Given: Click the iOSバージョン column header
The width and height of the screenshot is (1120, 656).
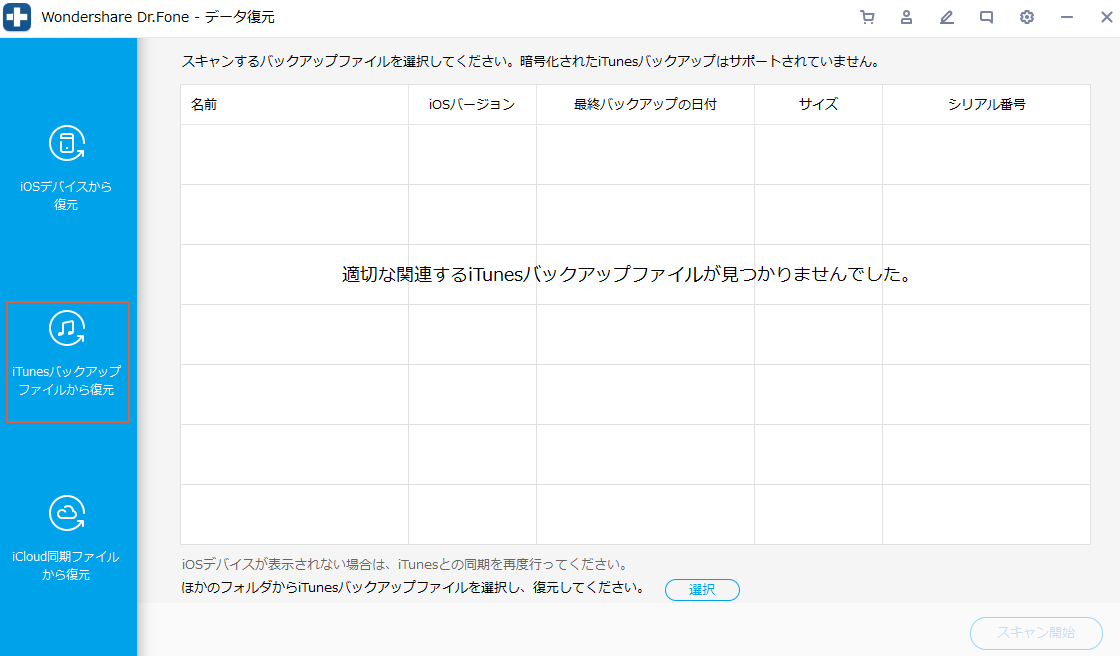Looking at the screenshot, I should (471, 104).
